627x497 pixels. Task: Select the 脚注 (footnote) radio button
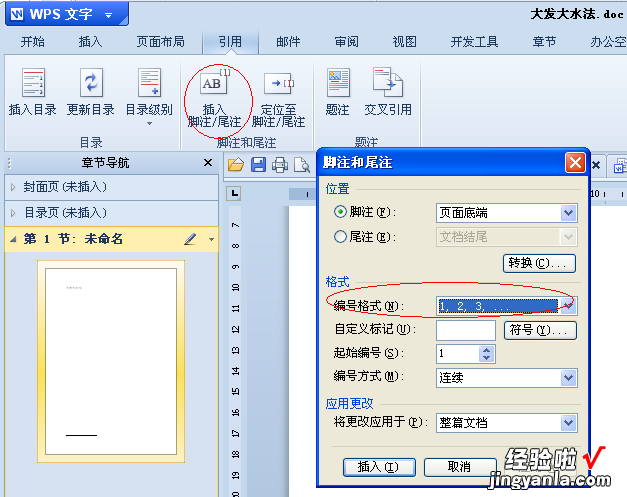(x=340, y=212)
